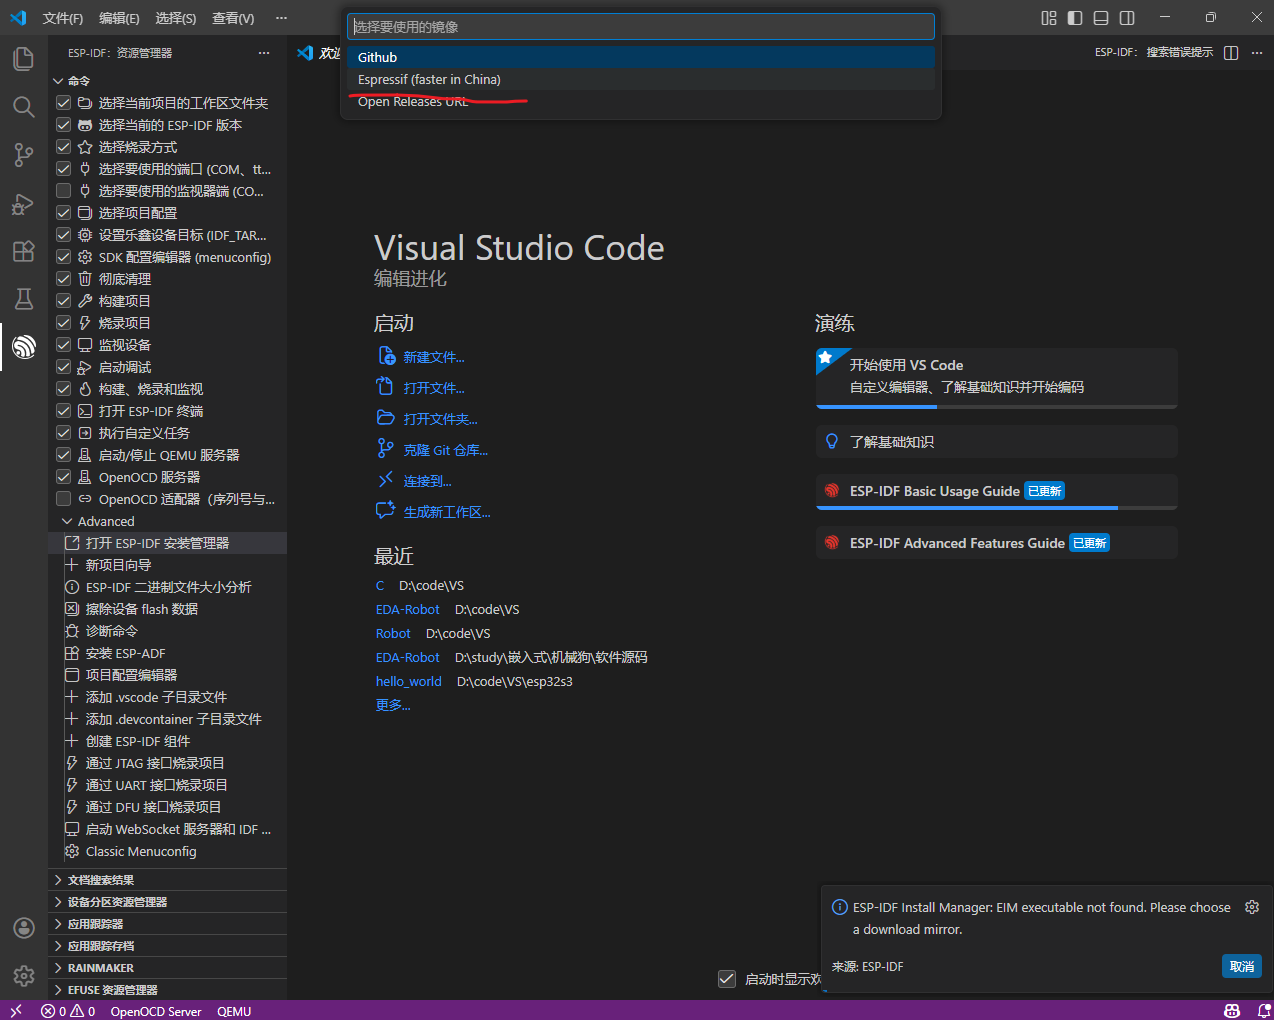Toggle the primary side bar layout icon
Screen dimensions: 1274x1020
coord(1075,18)
